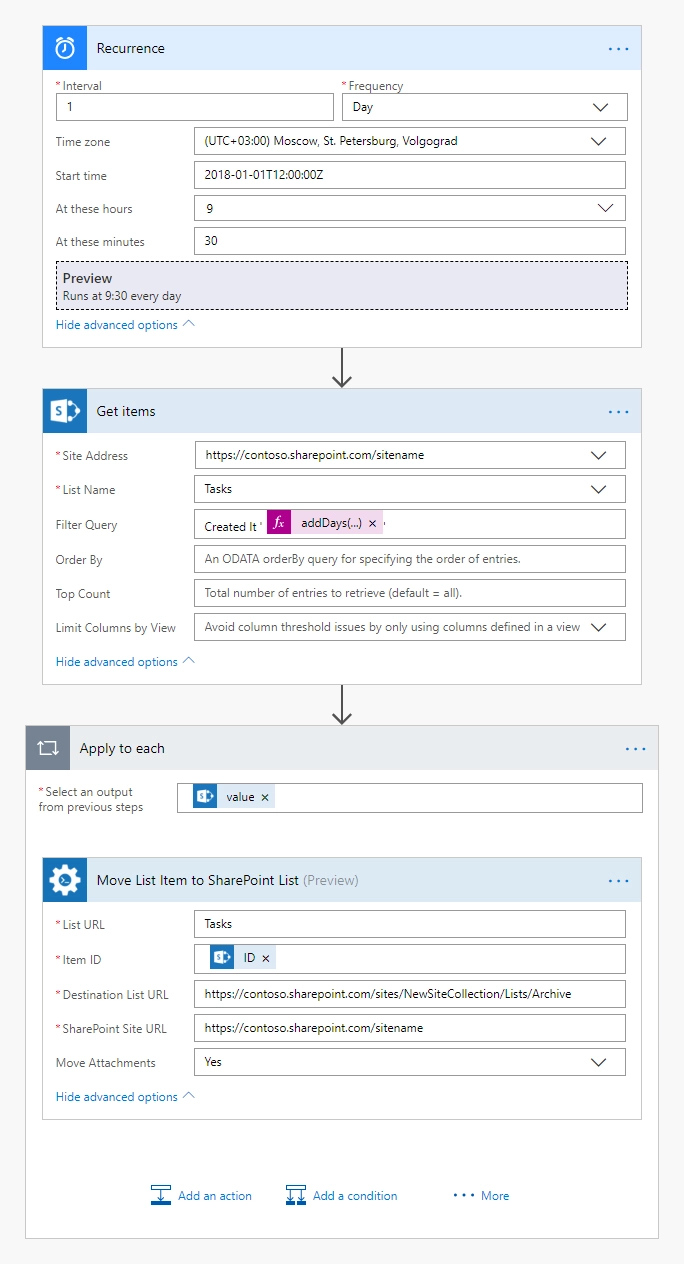Click the Apply to each loop icon
This screenshot has height=1264, width=684.
click(x=48, y=748)
